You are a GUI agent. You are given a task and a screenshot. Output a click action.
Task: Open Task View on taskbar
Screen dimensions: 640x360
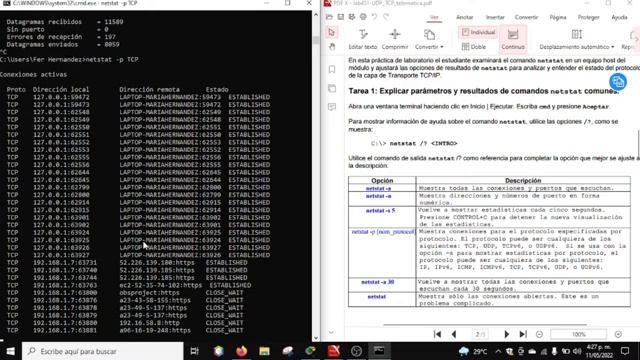[195, 351]
